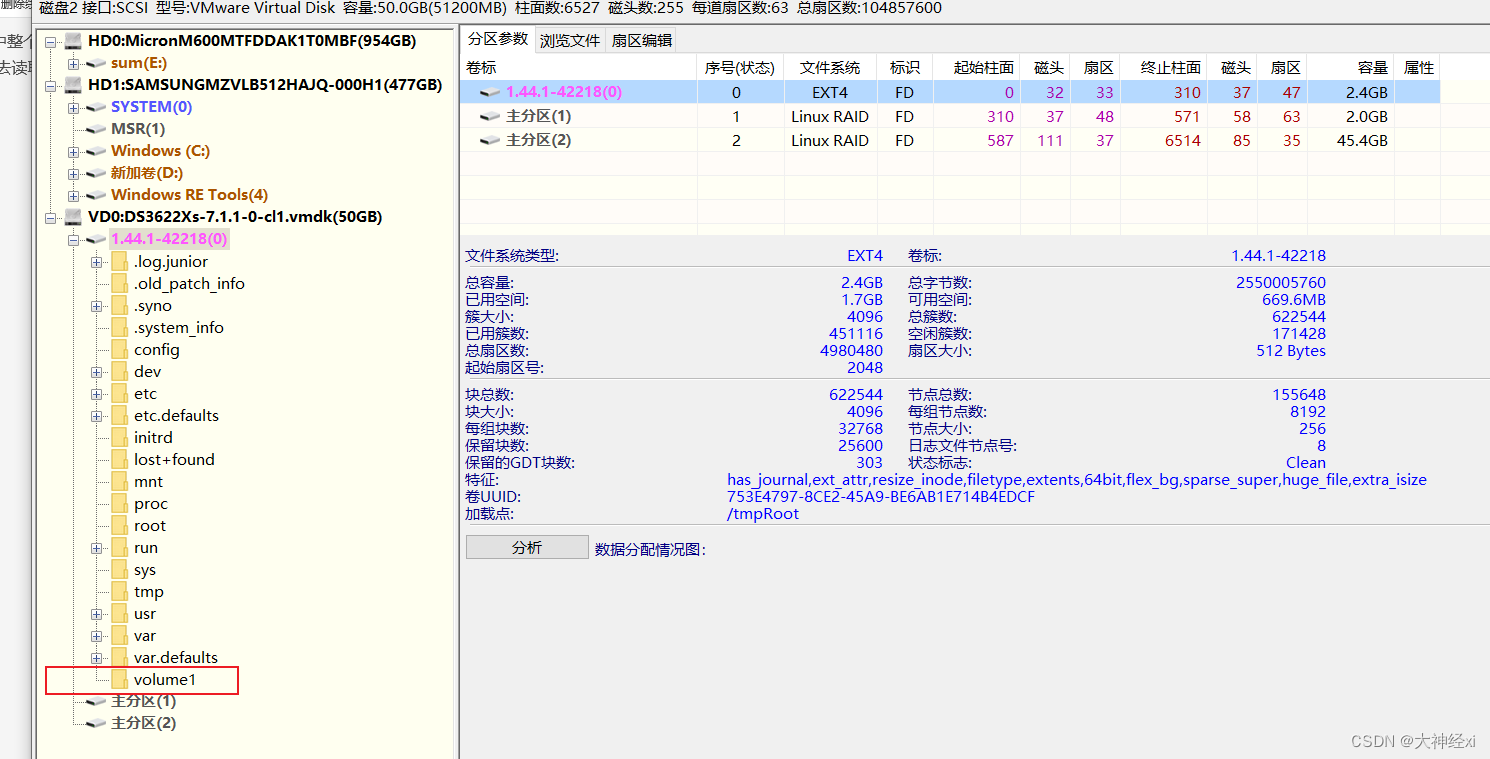Click the 2.0GB capacity cell

[1350, 116]
